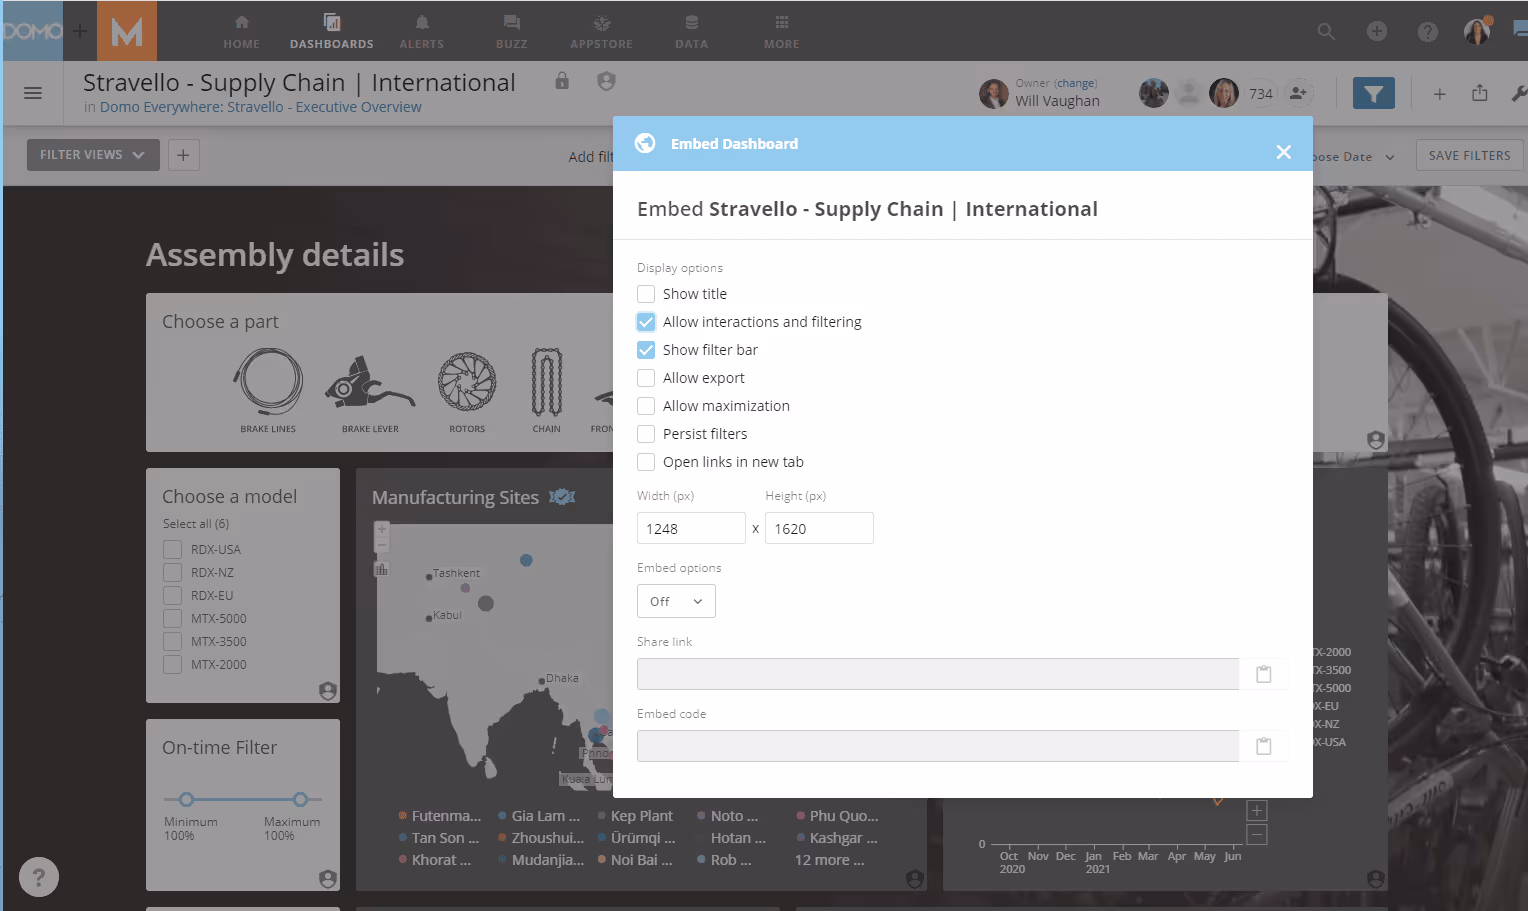Click the Width (px) input field
Viewport: 1528px width, 911px height.
[x=691, y=528]
